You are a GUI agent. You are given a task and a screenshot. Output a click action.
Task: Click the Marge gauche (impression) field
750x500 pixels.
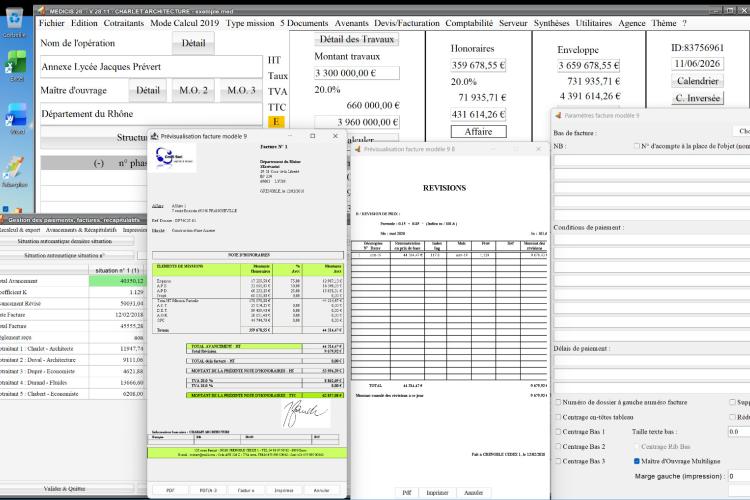pyautogui.click(x=739, y=476)
